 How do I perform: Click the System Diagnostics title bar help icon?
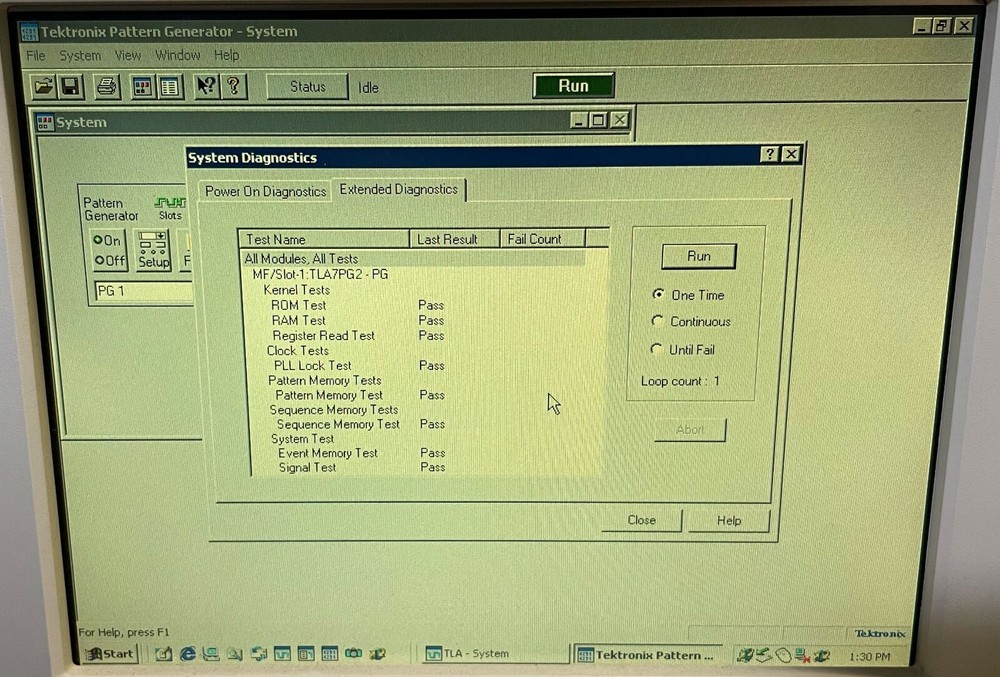(770, 154)
